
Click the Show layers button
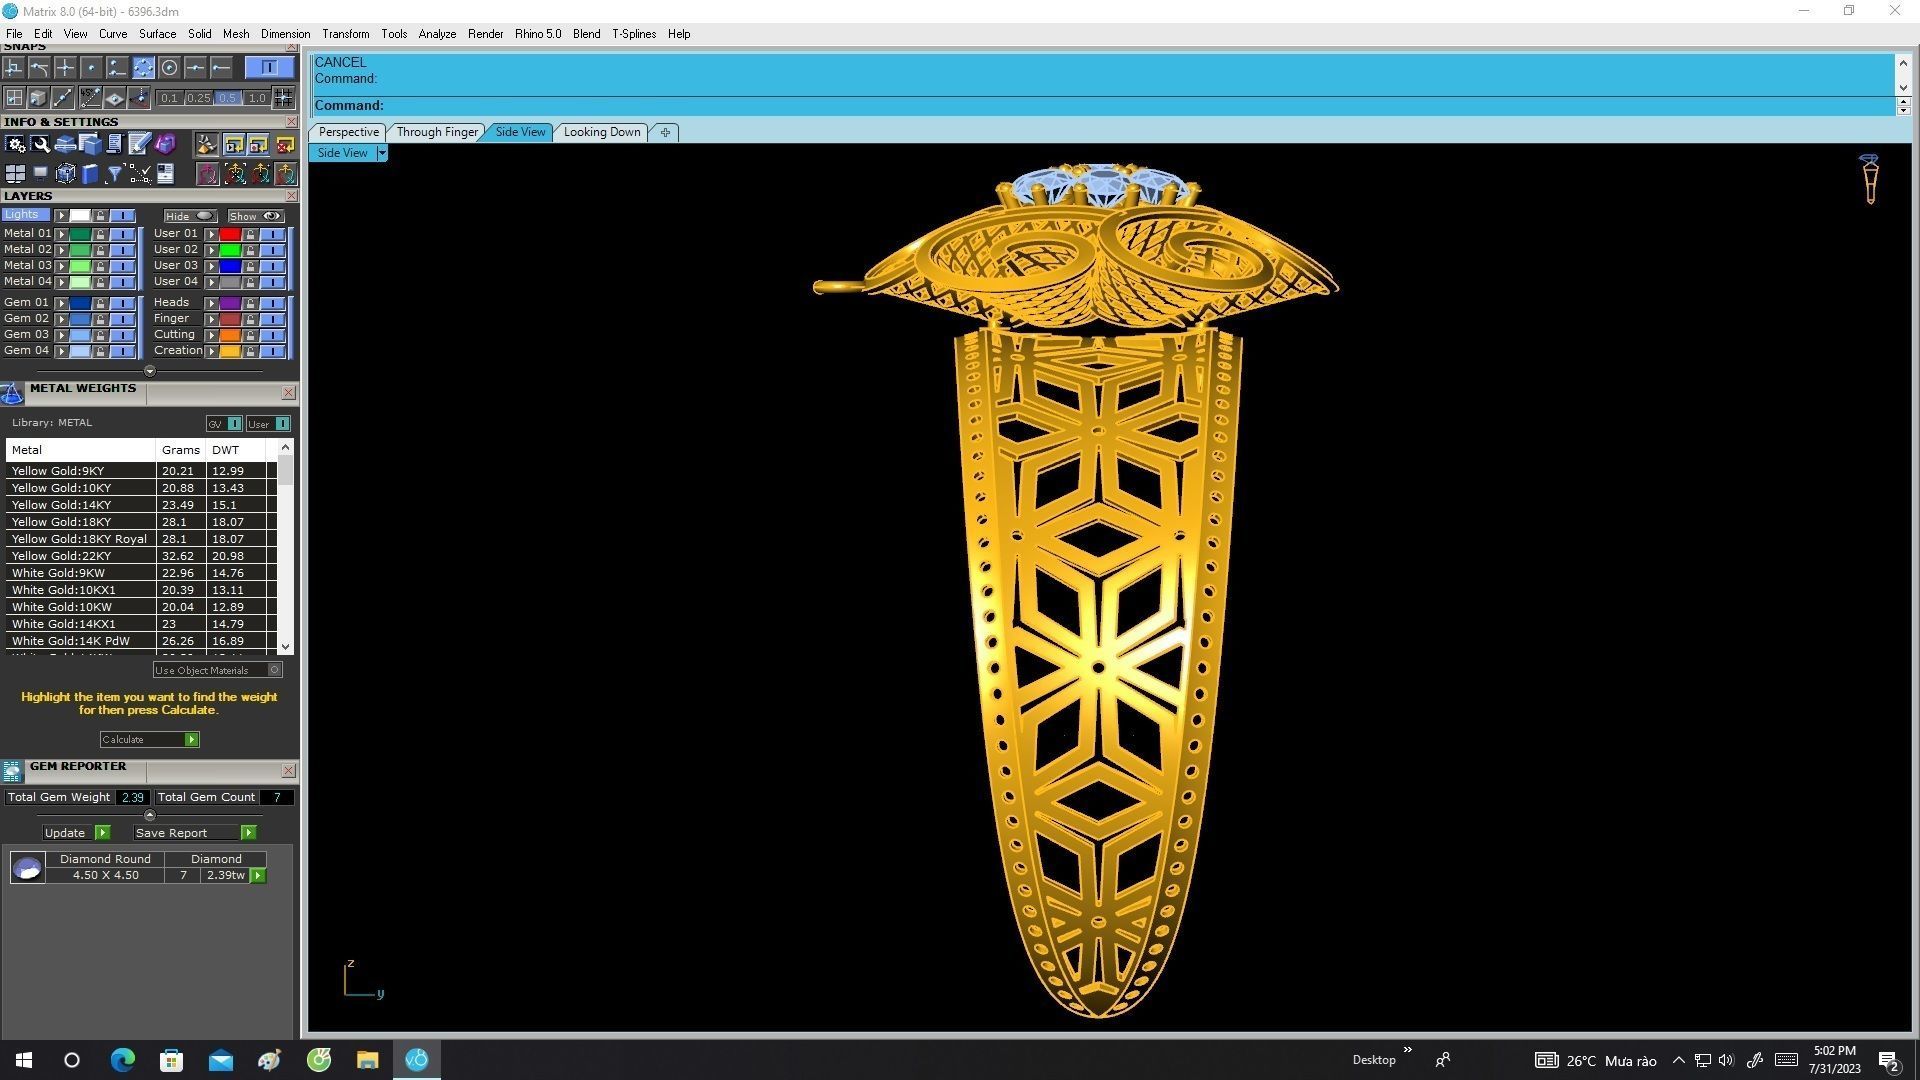click(255, 216)
